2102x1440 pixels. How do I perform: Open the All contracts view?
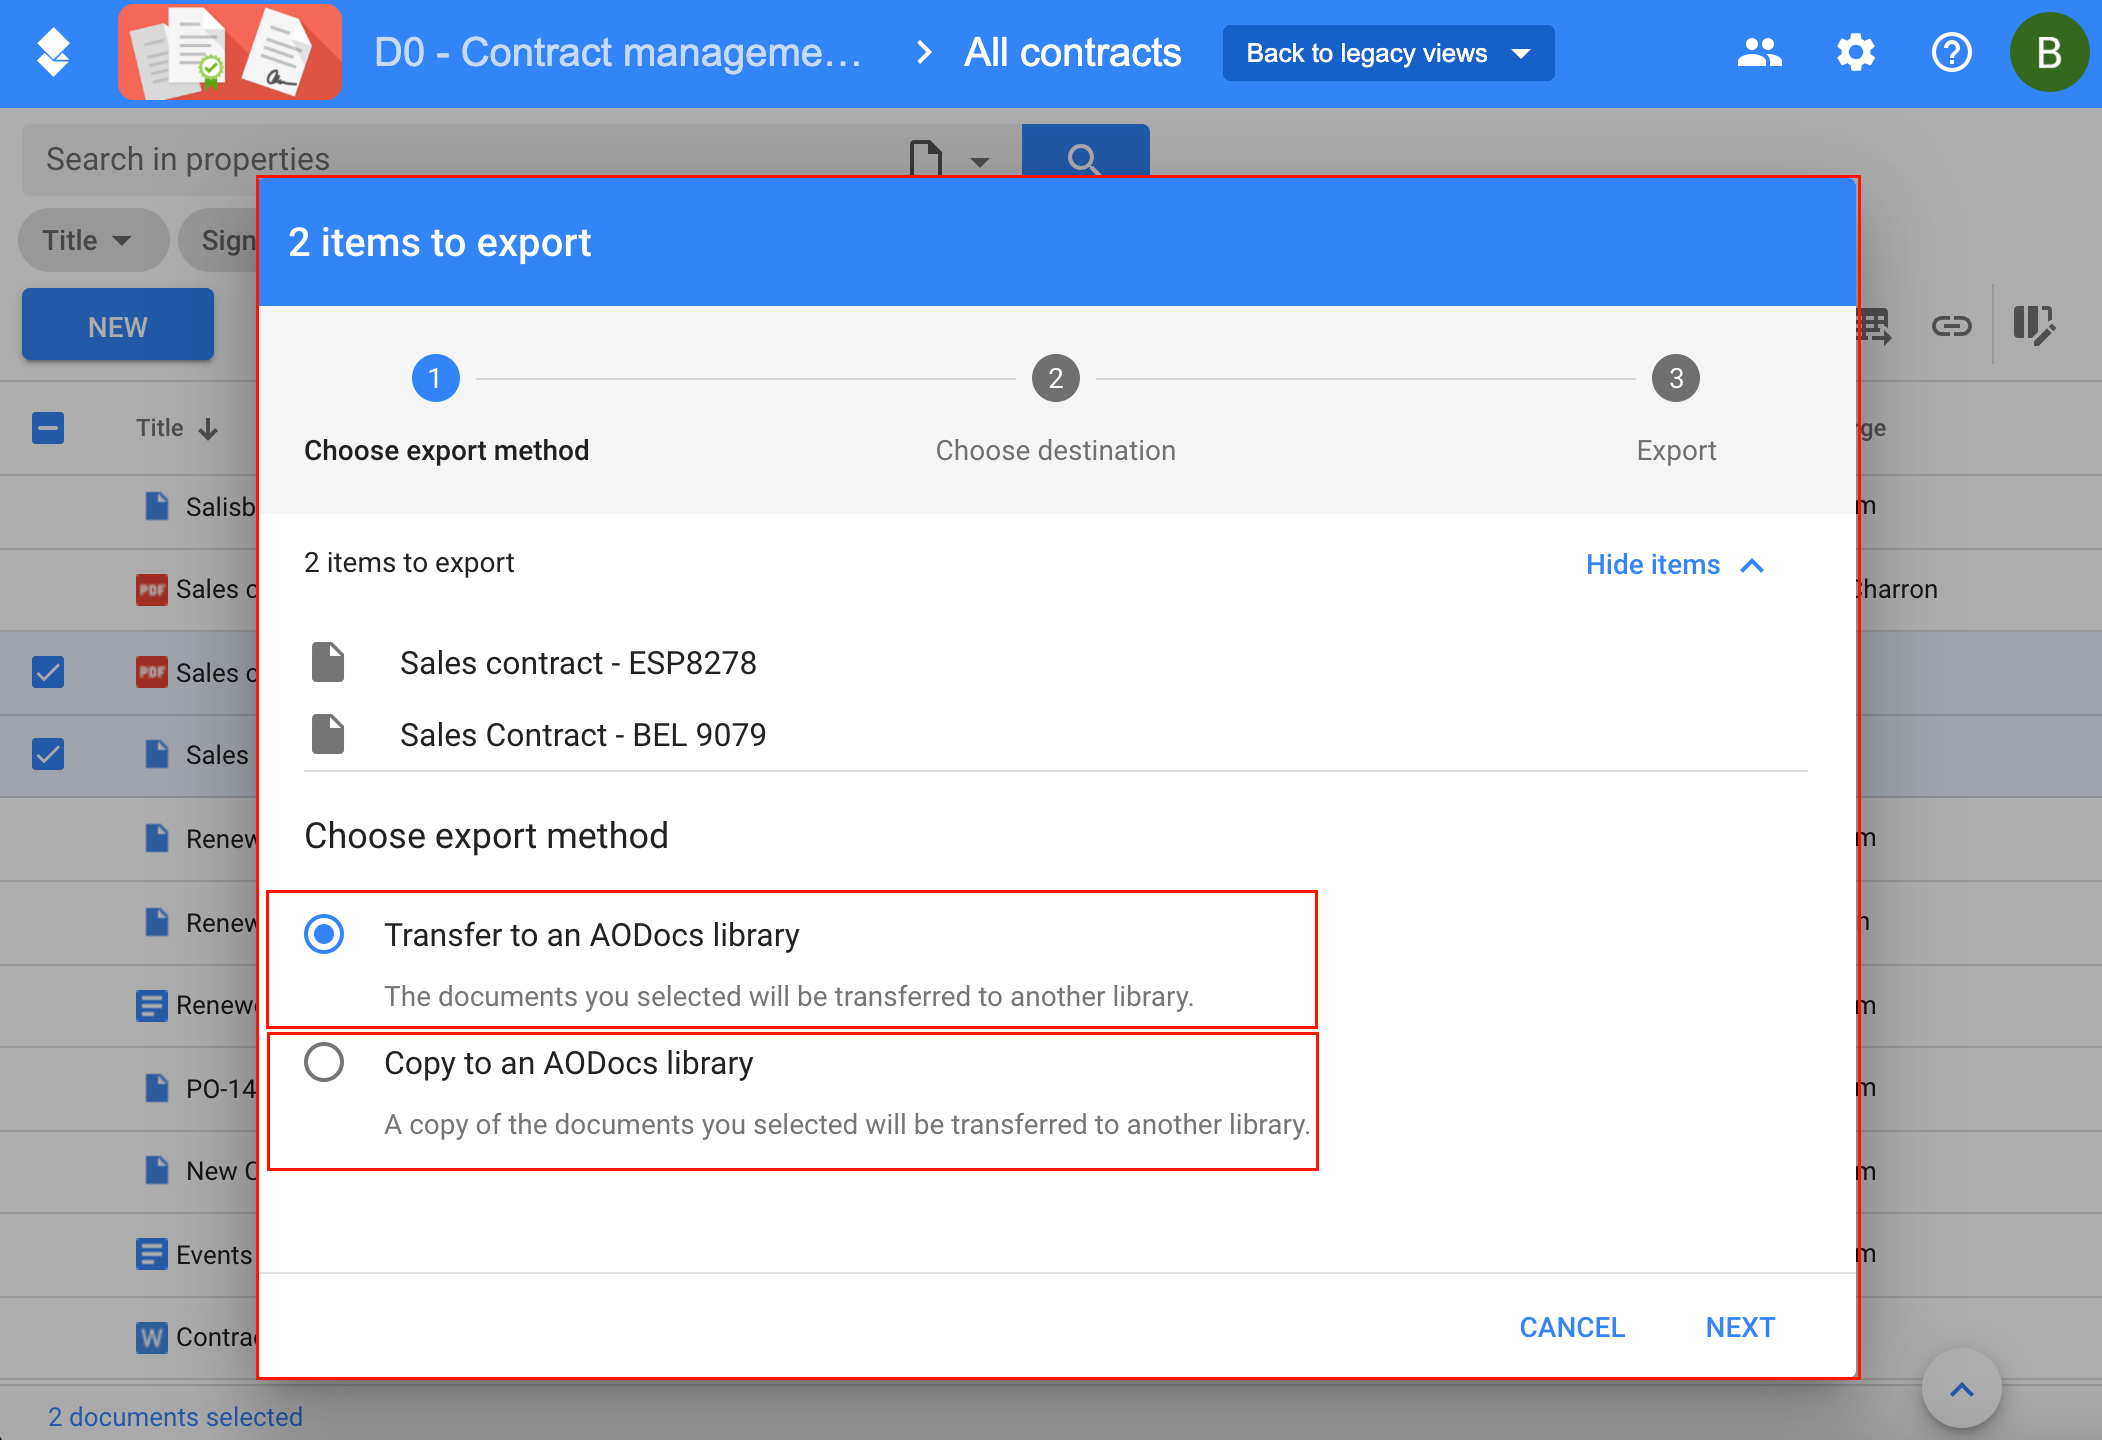pos(1072,52)
